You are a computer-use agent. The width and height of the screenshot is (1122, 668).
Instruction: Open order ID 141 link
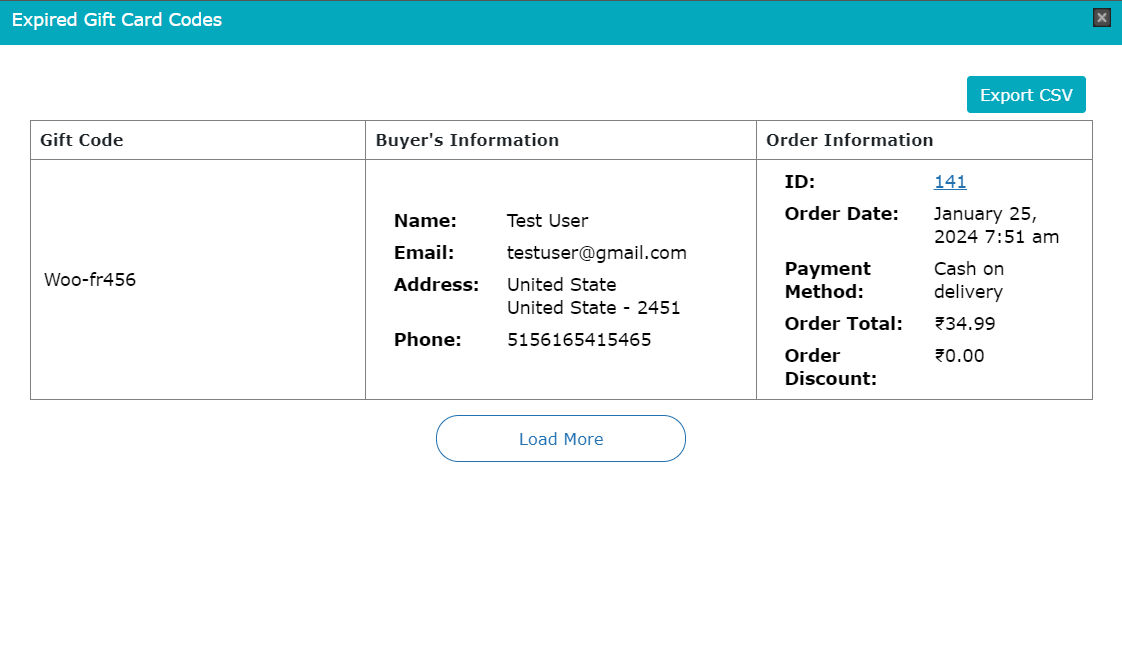coord(950,182)
